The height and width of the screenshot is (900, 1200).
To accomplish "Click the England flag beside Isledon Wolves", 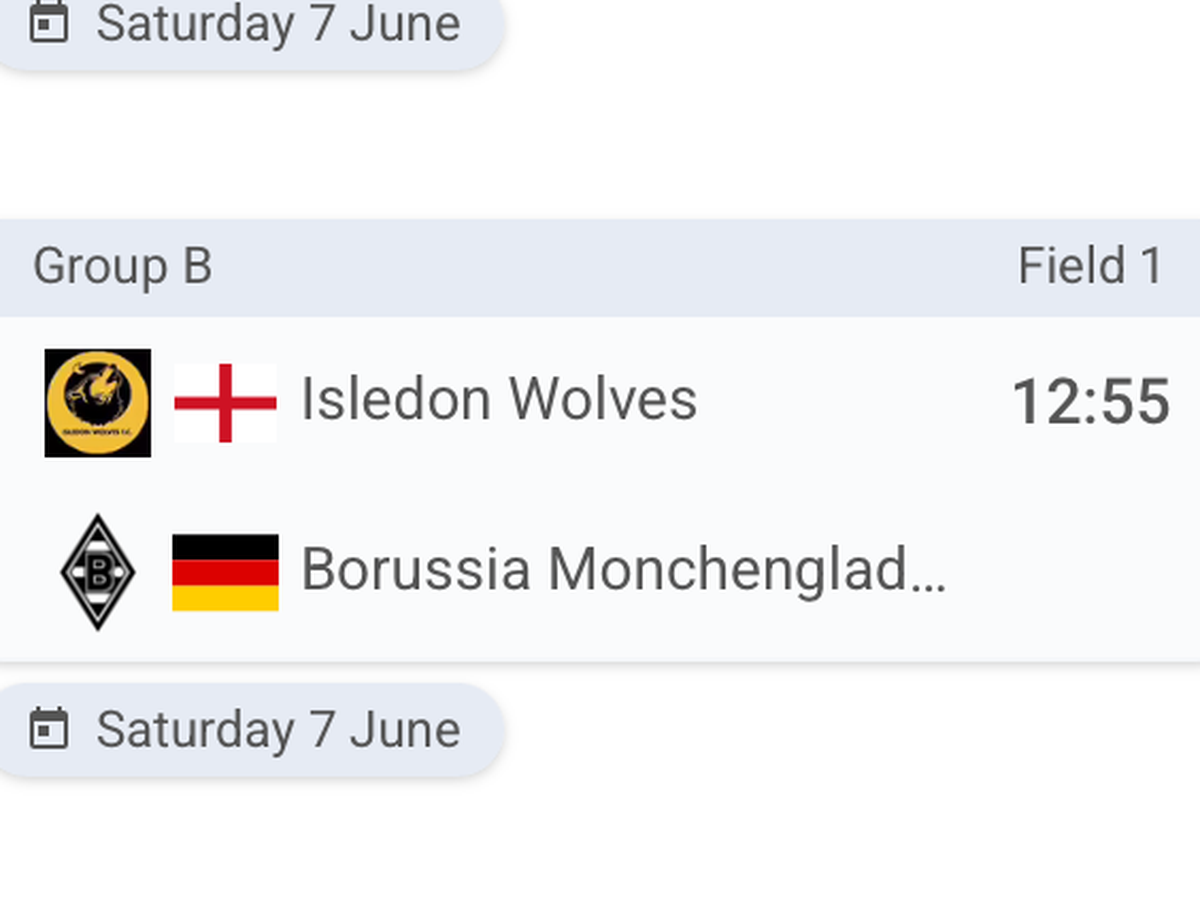I will (x=225, y=403).
